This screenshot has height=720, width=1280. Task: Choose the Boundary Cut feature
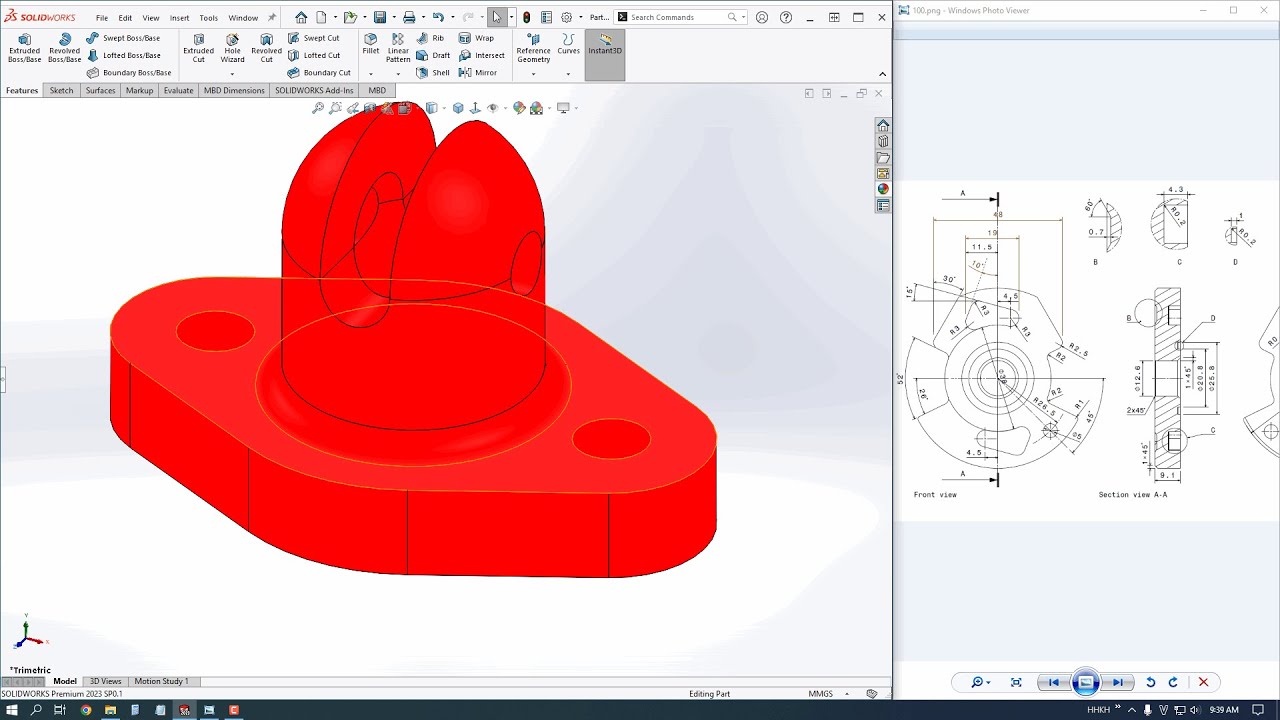click(x=319, y=72)
